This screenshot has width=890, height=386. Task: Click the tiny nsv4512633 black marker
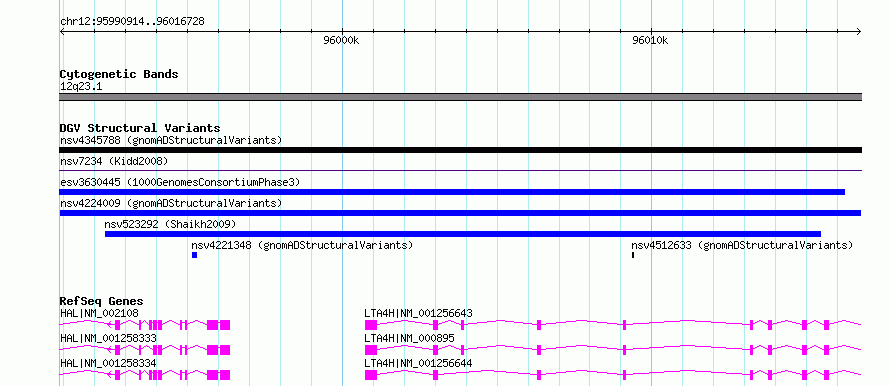click(x=633, y=255)
